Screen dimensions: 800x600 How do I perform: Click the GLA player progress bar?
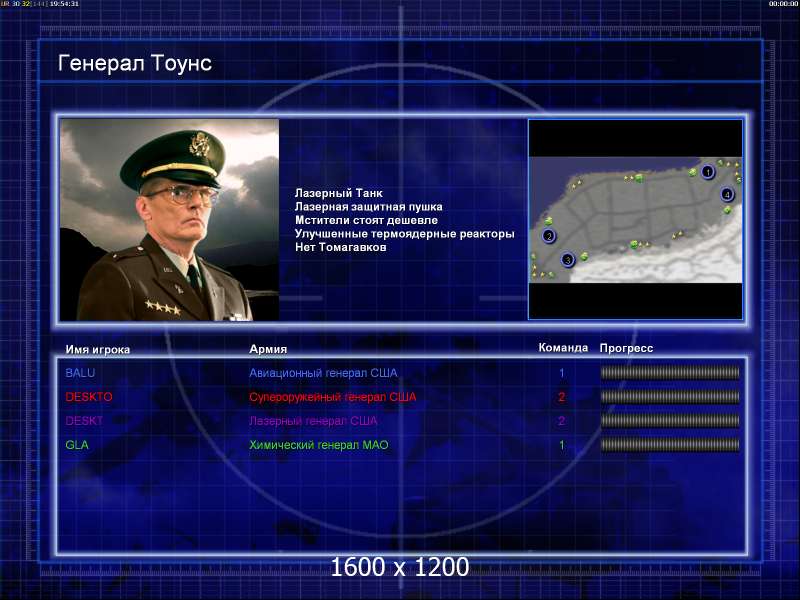click(670, 444)
